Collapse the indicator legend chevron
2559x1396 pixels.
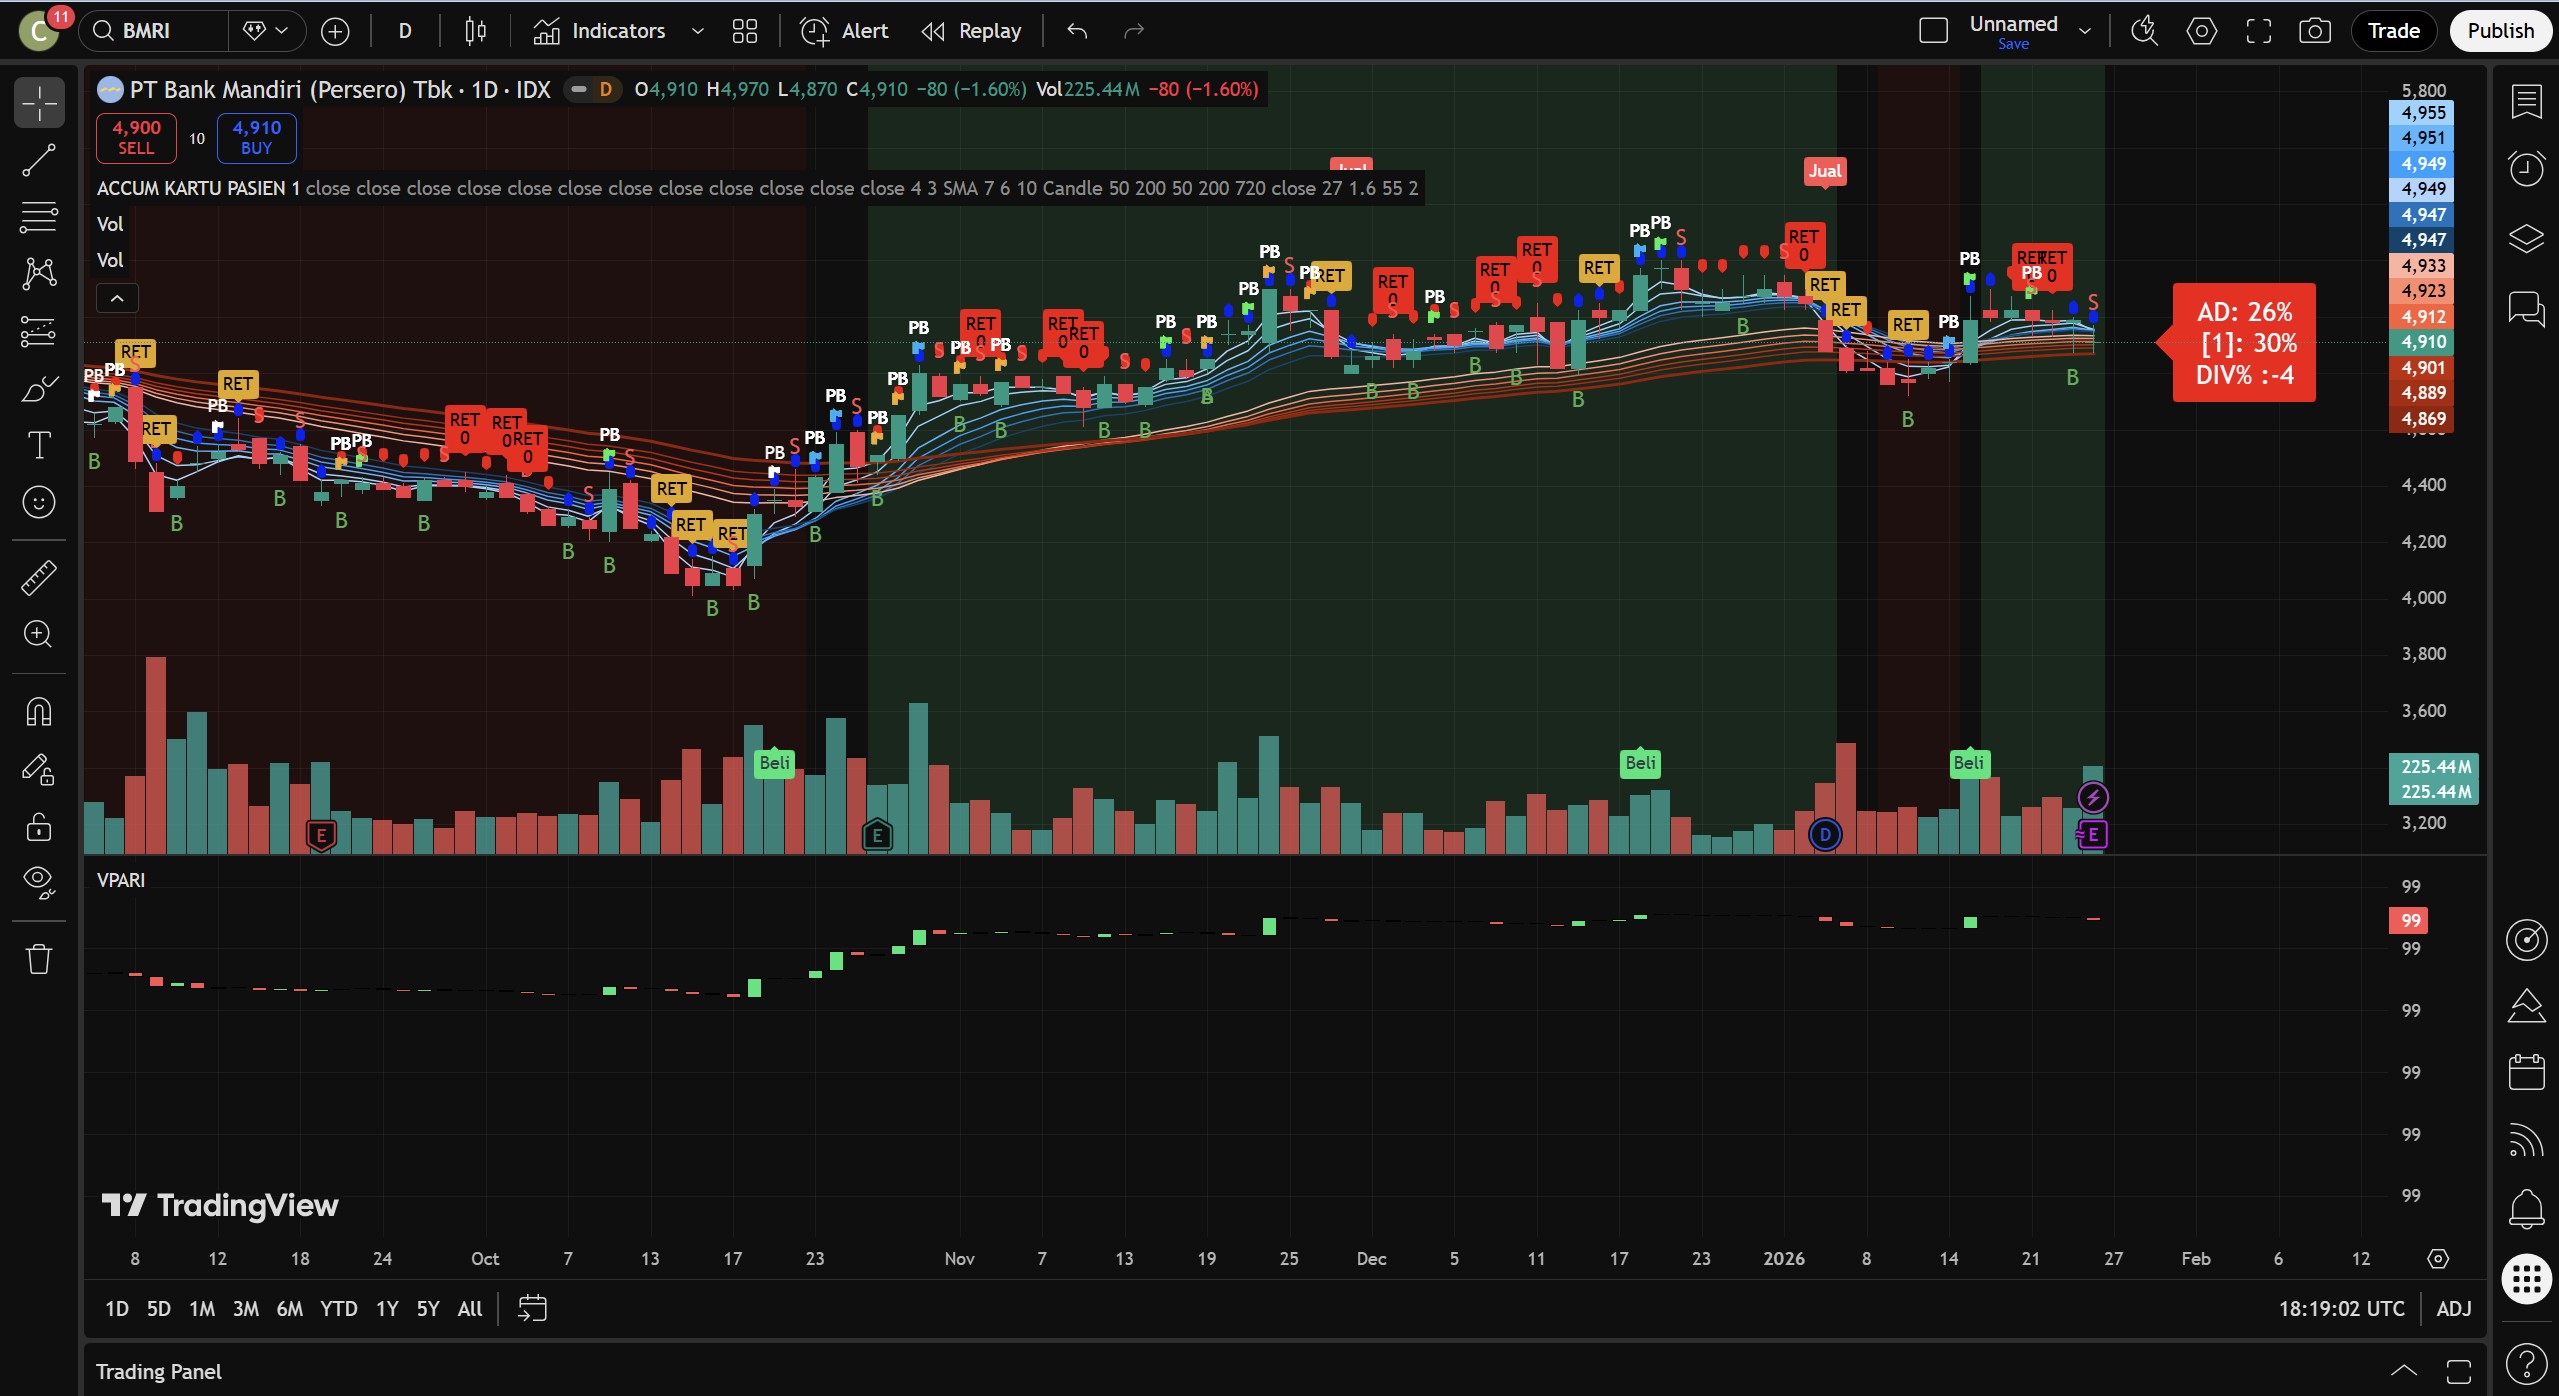point(117,298)
